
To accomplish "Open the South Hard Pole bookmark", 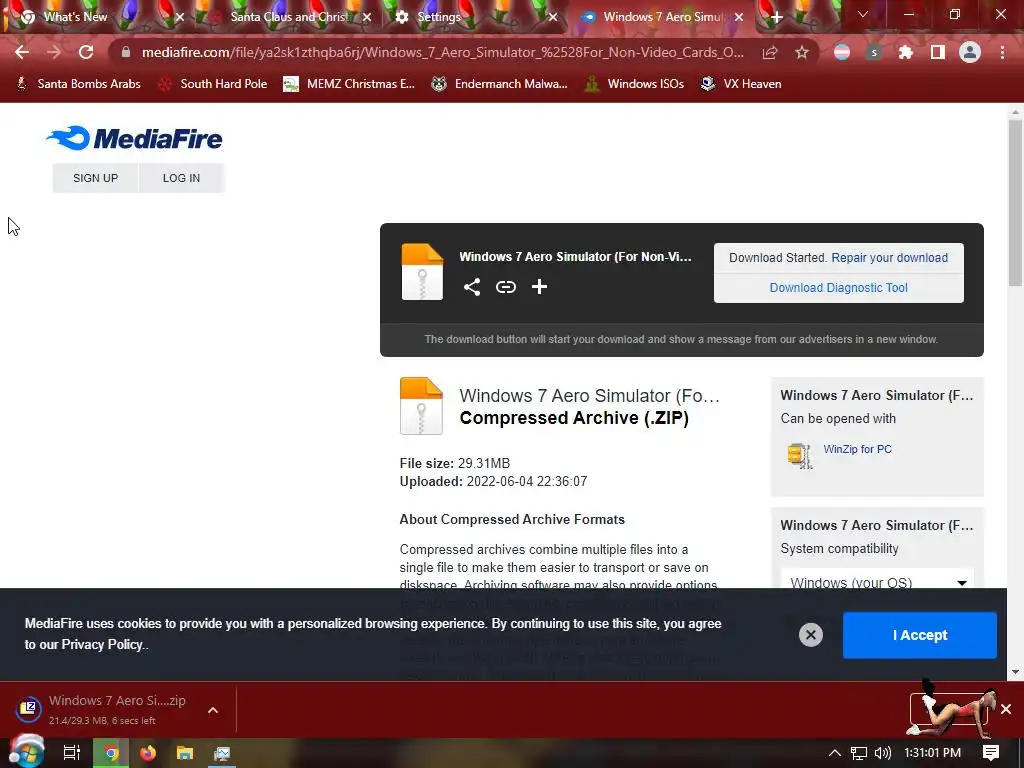I will point(214,84).
